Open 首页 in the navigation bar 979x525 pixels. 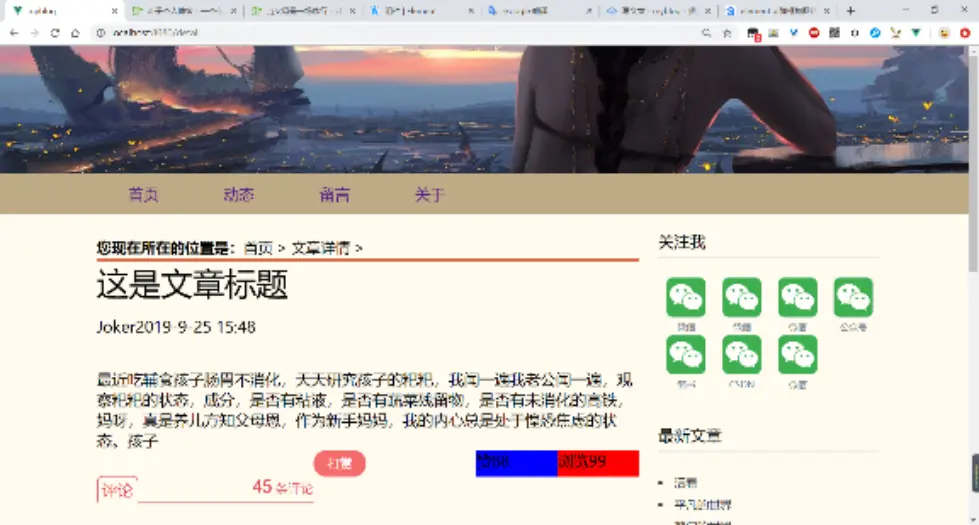click(x=143, y=195)
